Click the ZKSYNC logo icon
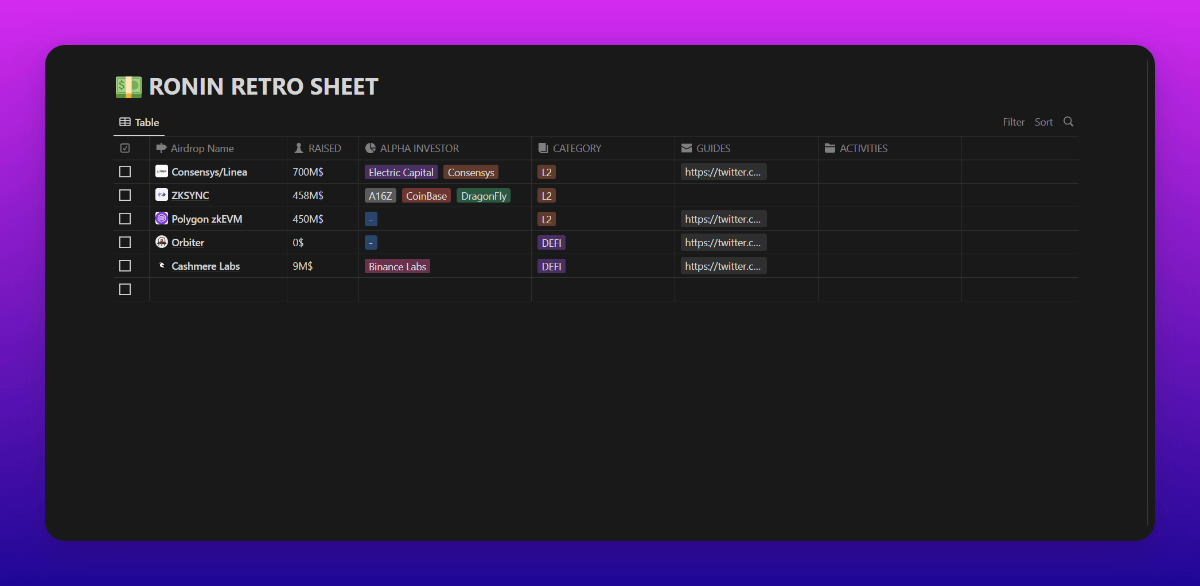1200x586 pixels. coord(161,195)
